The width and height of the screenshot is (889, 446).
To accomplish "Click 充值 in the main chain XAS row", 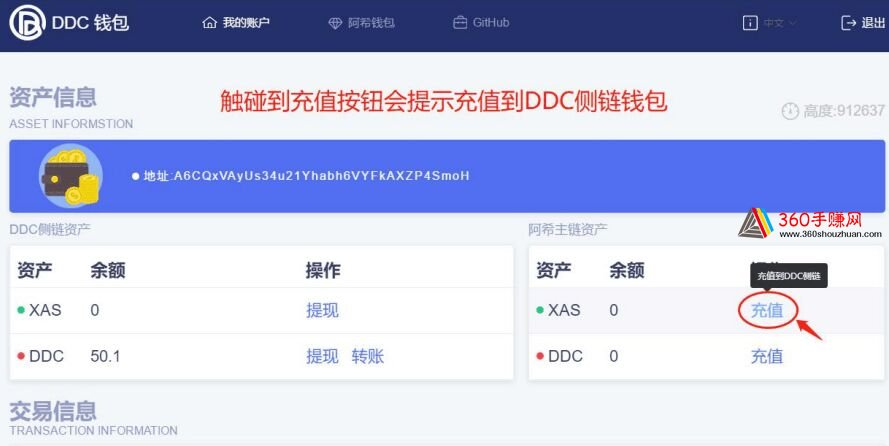I will (767, 310).
